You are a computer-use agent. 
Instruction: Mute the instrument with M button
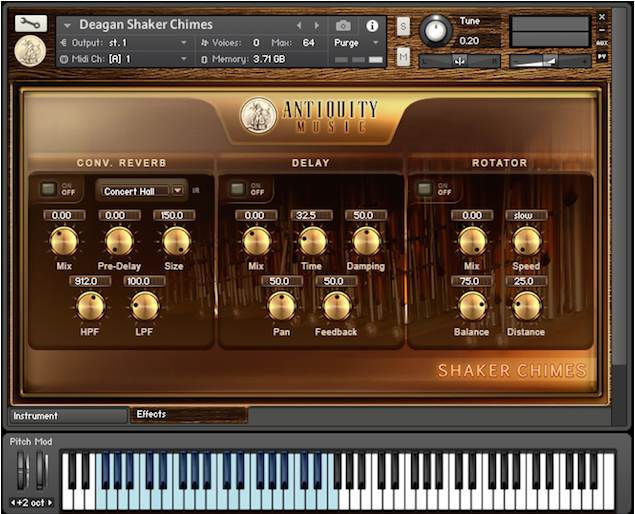click(403, 57)
